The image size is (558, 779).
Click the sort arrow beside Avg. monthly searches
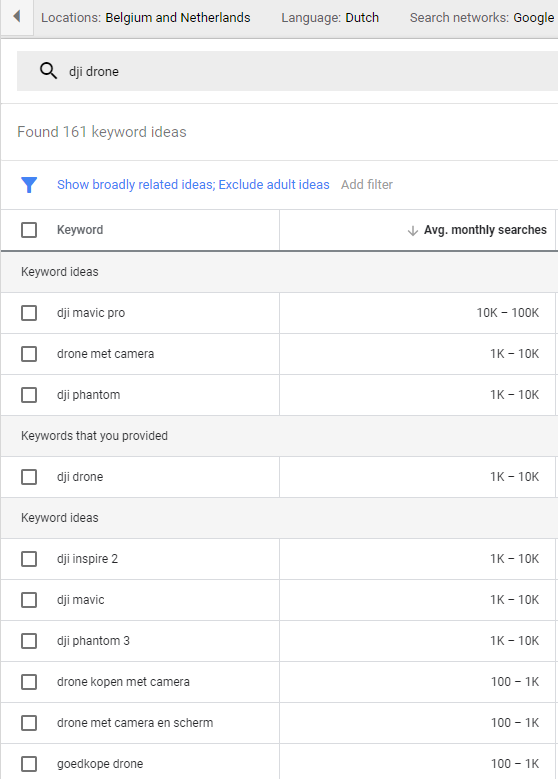click(412, 231)
